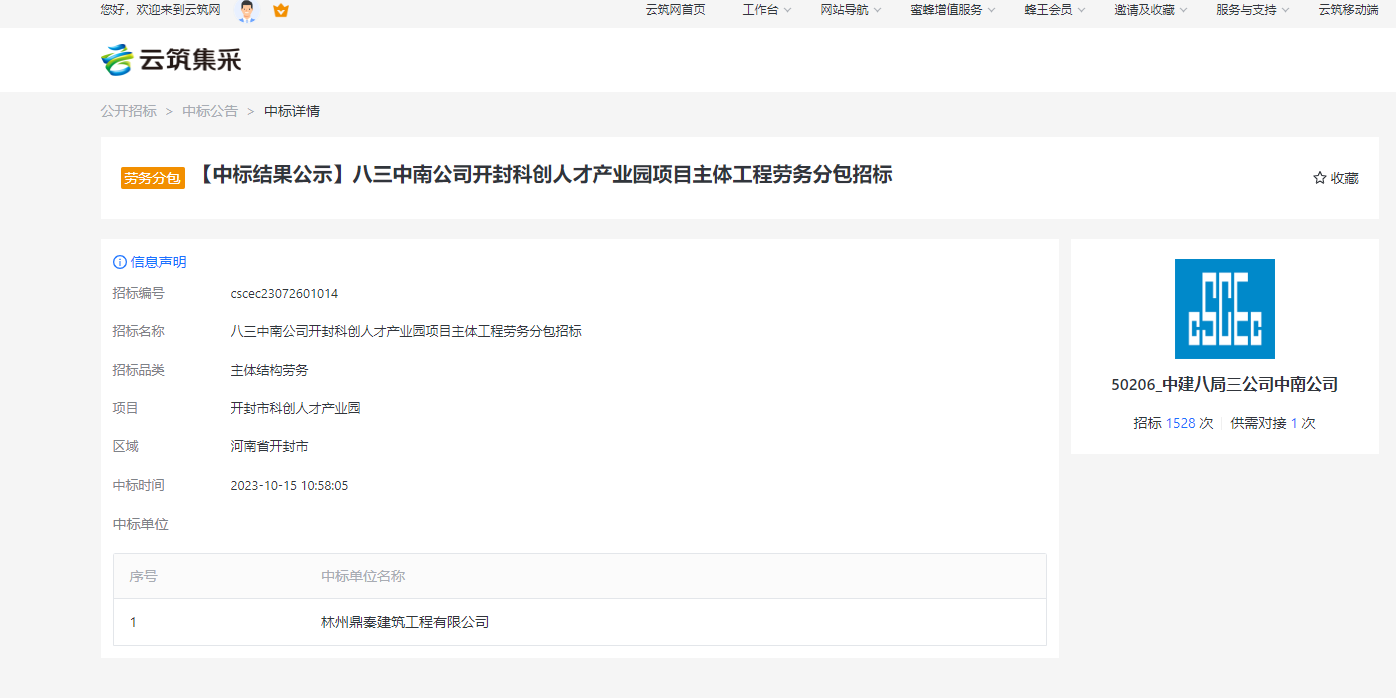Viewport: 1396px width, 698px height.
Task: Expand the 蜂王会员 menu
Action: (1054, 10)
